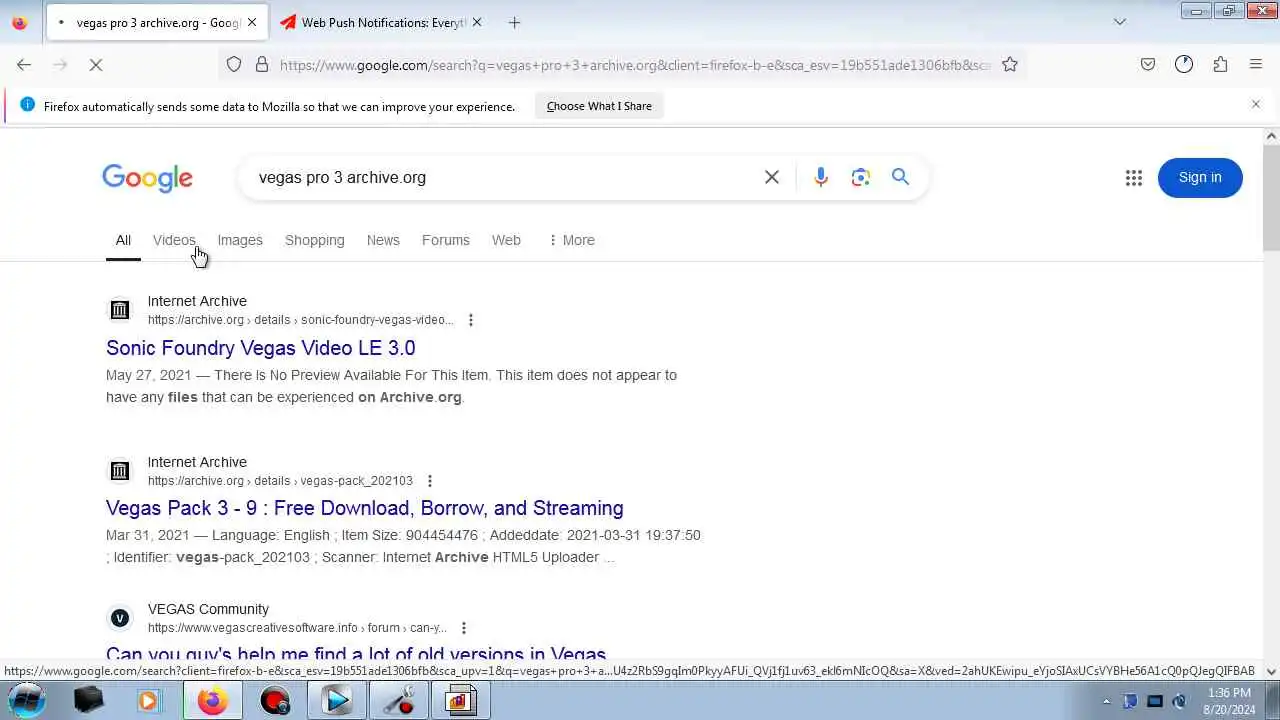Open the Firefox hamburger menu
The width and height of the screenshot is (1280, 720).
pos(1256,65)
